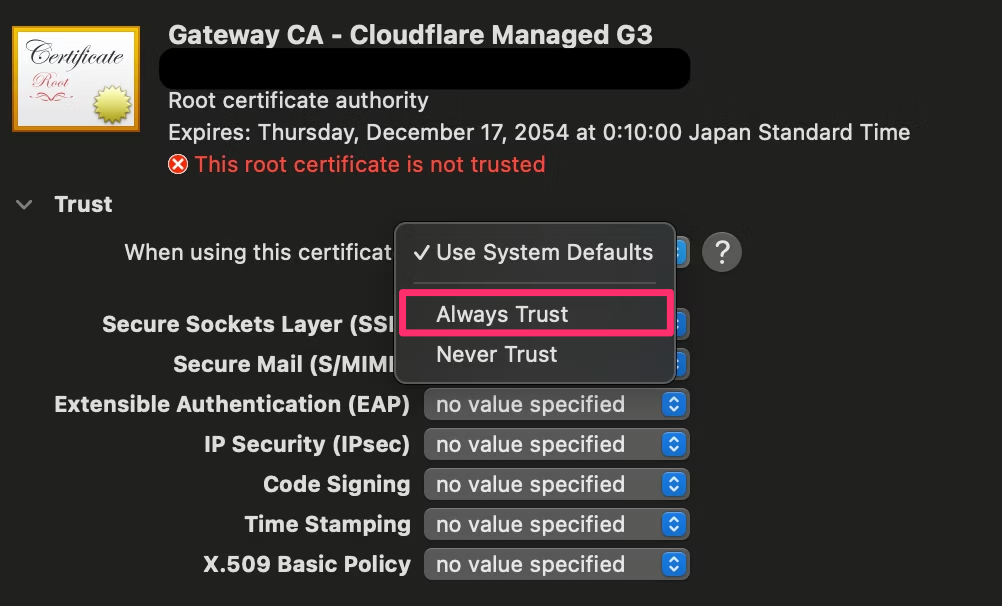Click the not trusted warning text
The height and width of the screenshot is (606, 1002).
point(370,164)
